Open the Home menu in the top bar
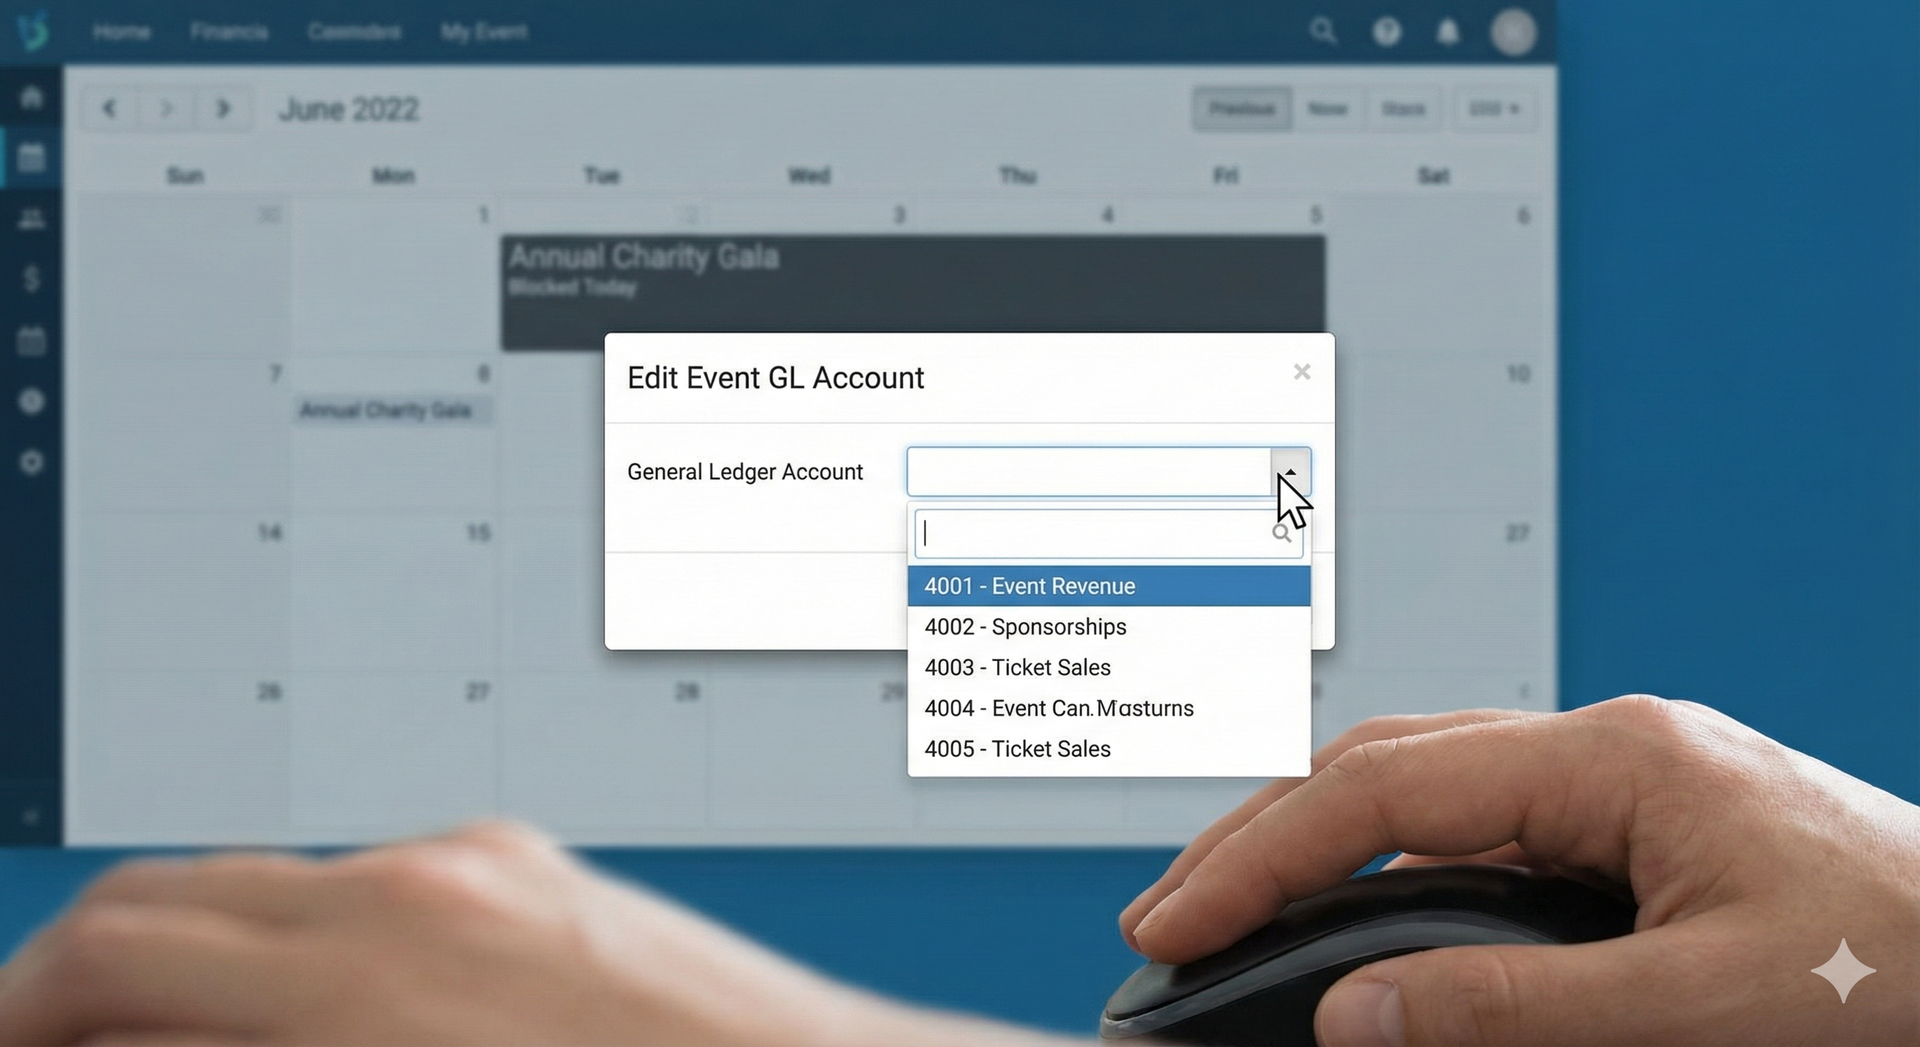This screenshot has width=1920, height=1047. pyautogui.click(x=122, y=32)
